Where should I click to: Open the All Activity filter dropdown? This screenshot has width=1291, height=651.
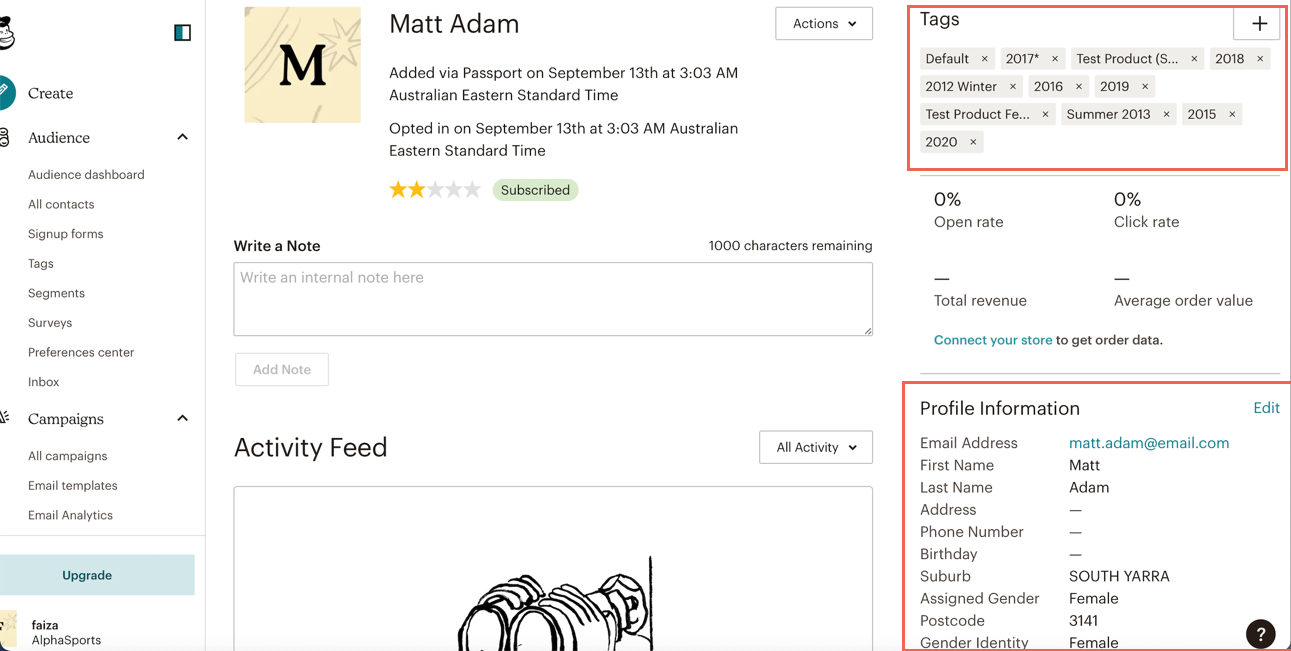[815, 447]
